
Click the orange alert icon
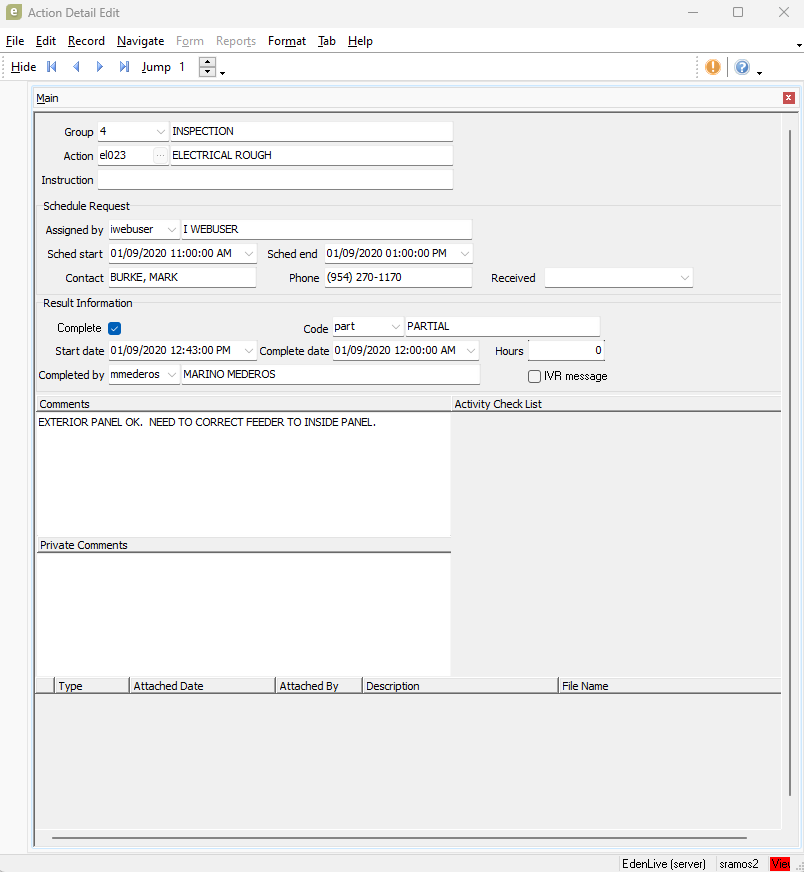[712, 67]
